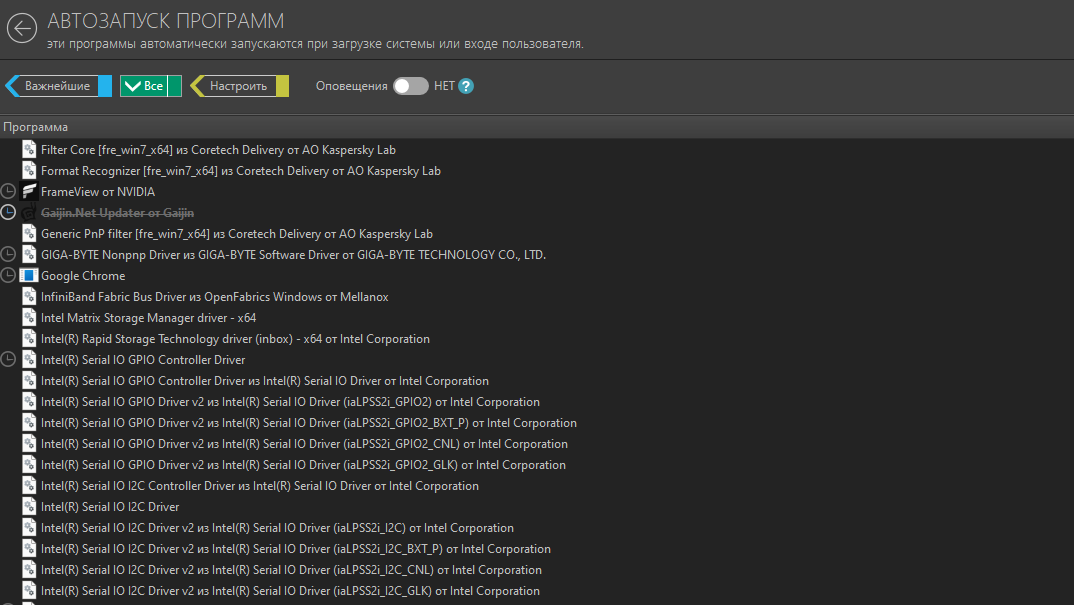Select Intel Matrix Storage Manager driver row
The image size is (1074, 605).
point(148,318)
